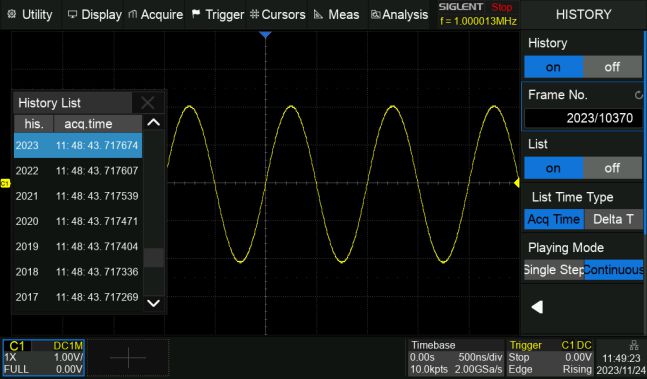Click the yellow trigger level arrow
Image resolution: width=647 pixels, height=379 pixels.
[517, 183]
